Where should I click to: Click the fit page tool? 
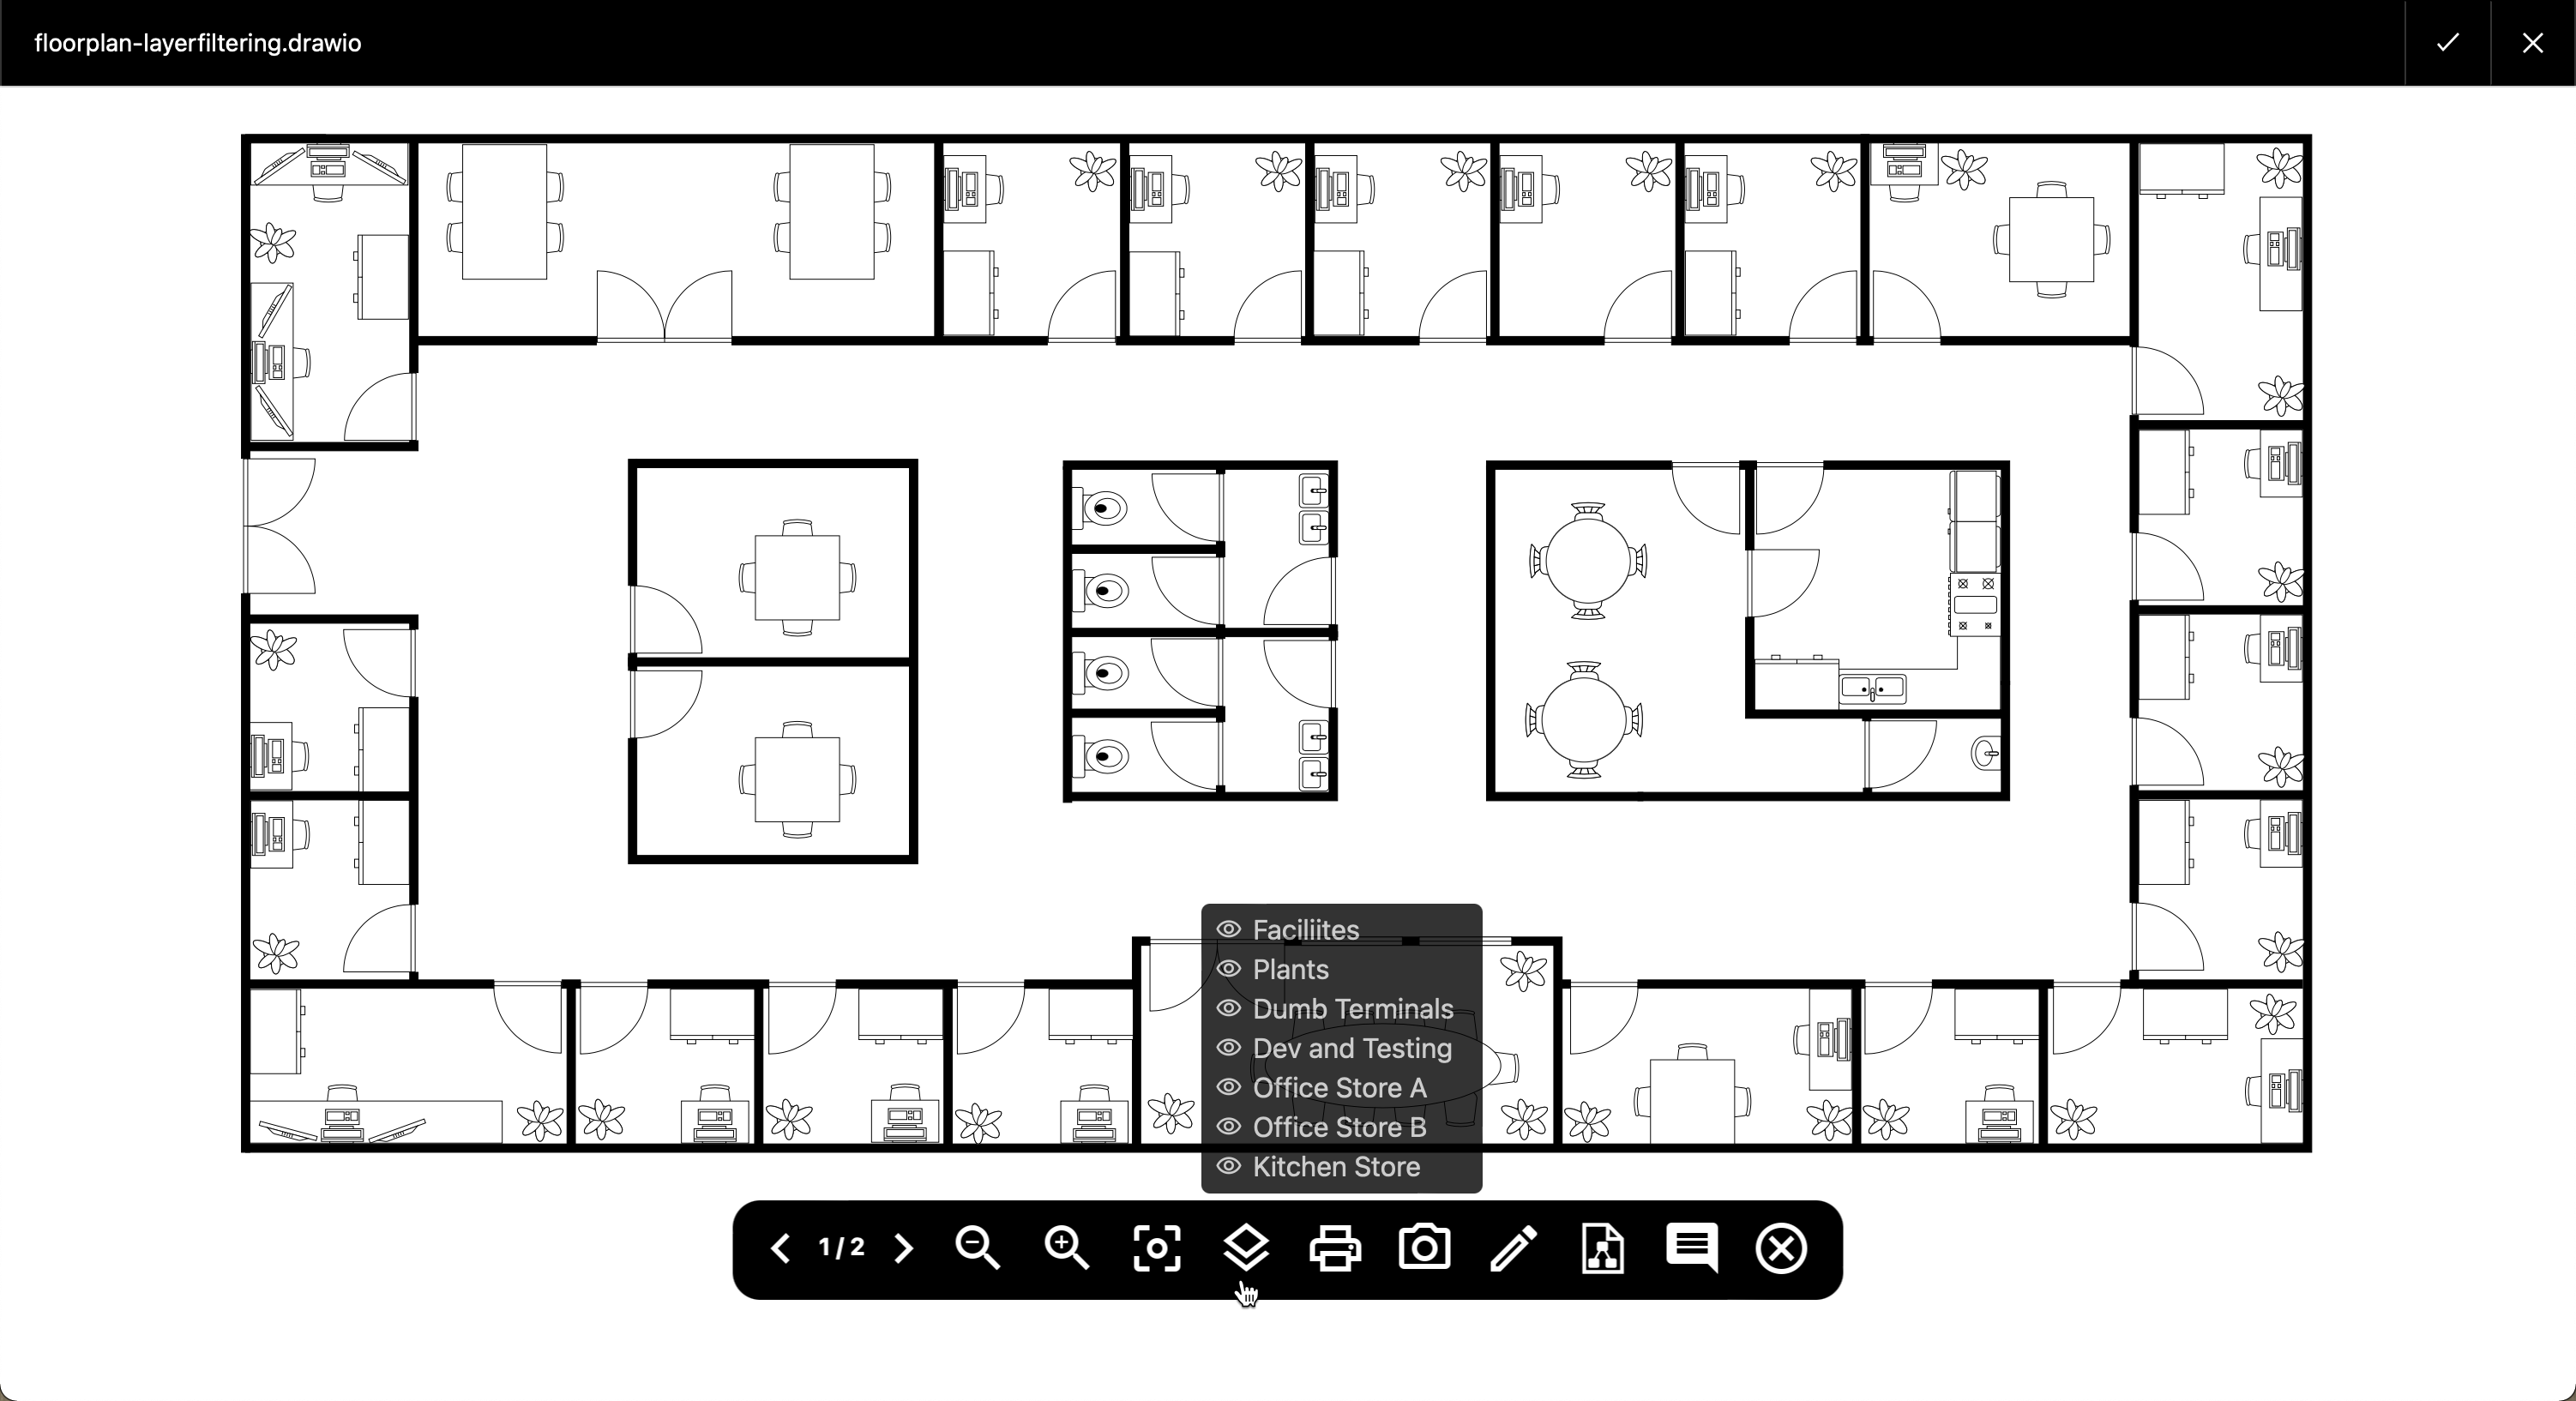pyautogui.click(x=1154, y=1248)
